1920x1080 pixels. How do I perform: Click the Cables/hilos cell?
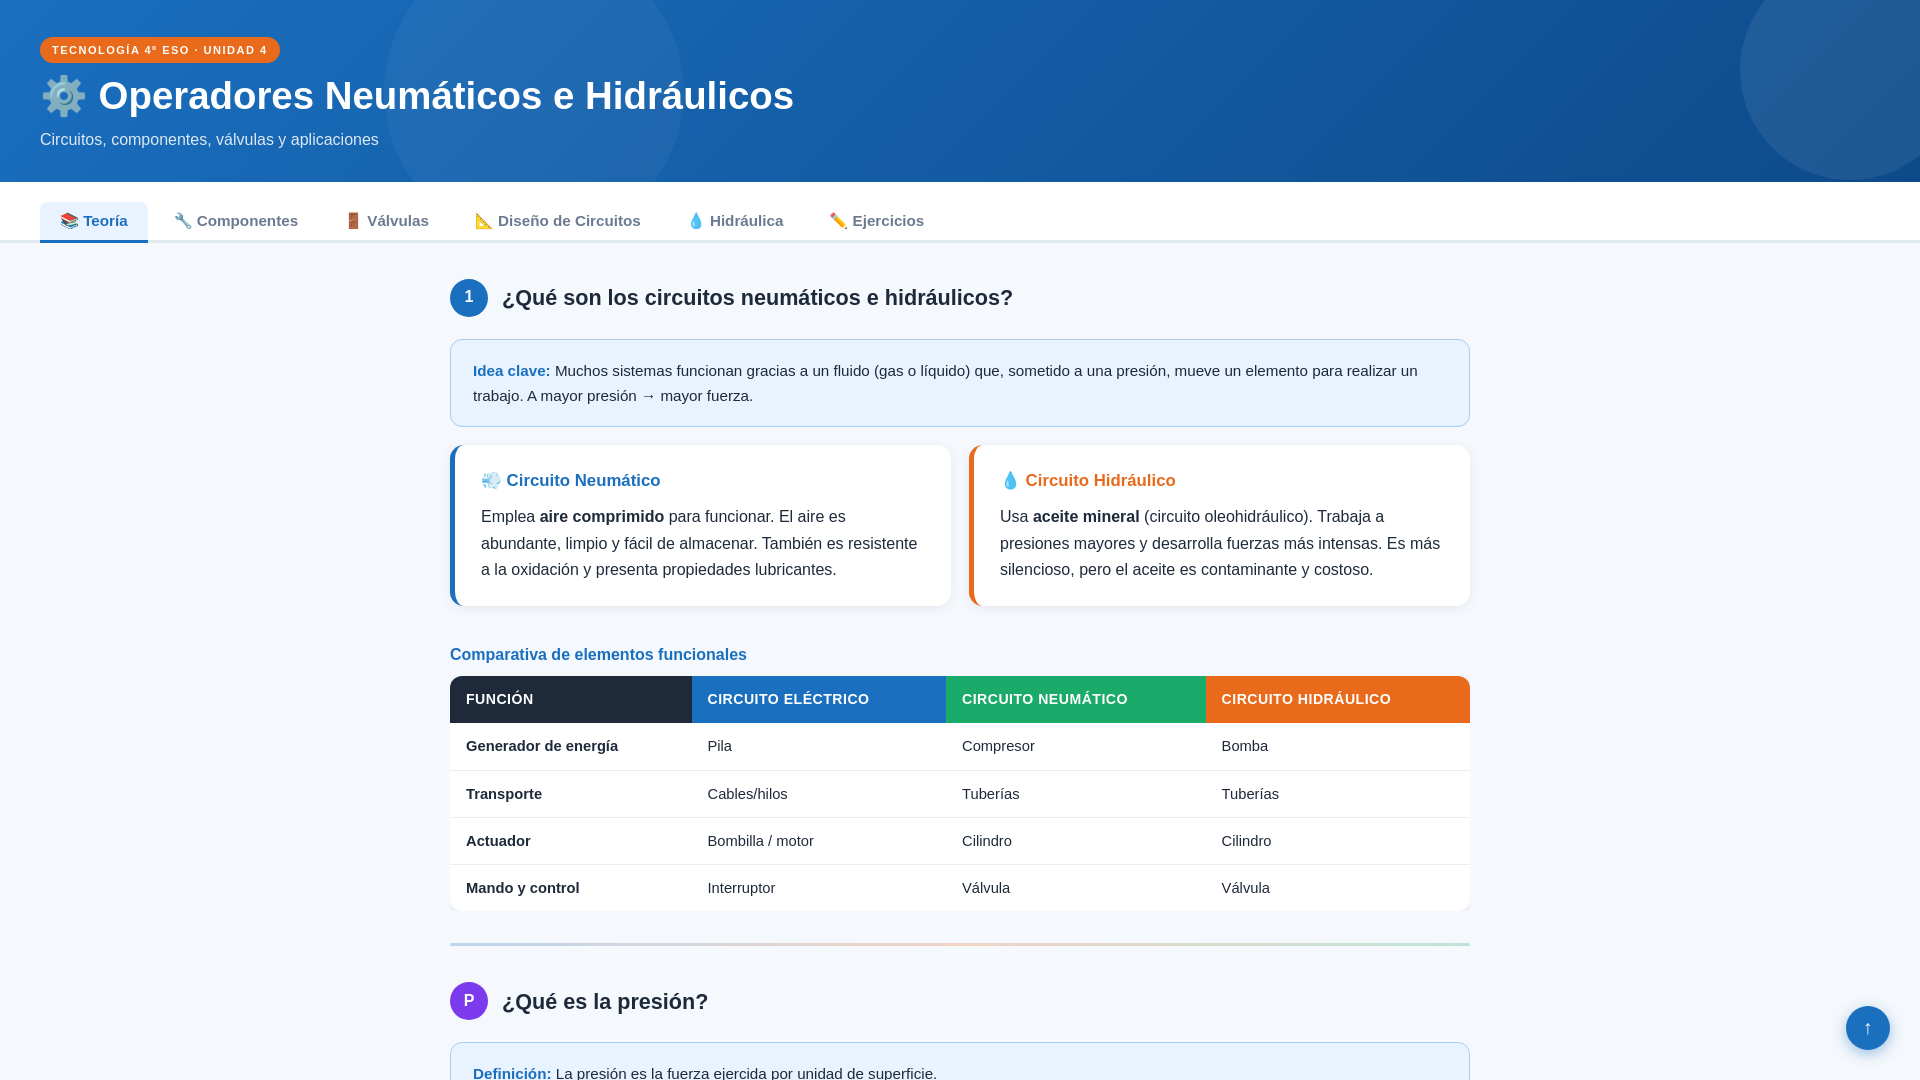[747, 794]
